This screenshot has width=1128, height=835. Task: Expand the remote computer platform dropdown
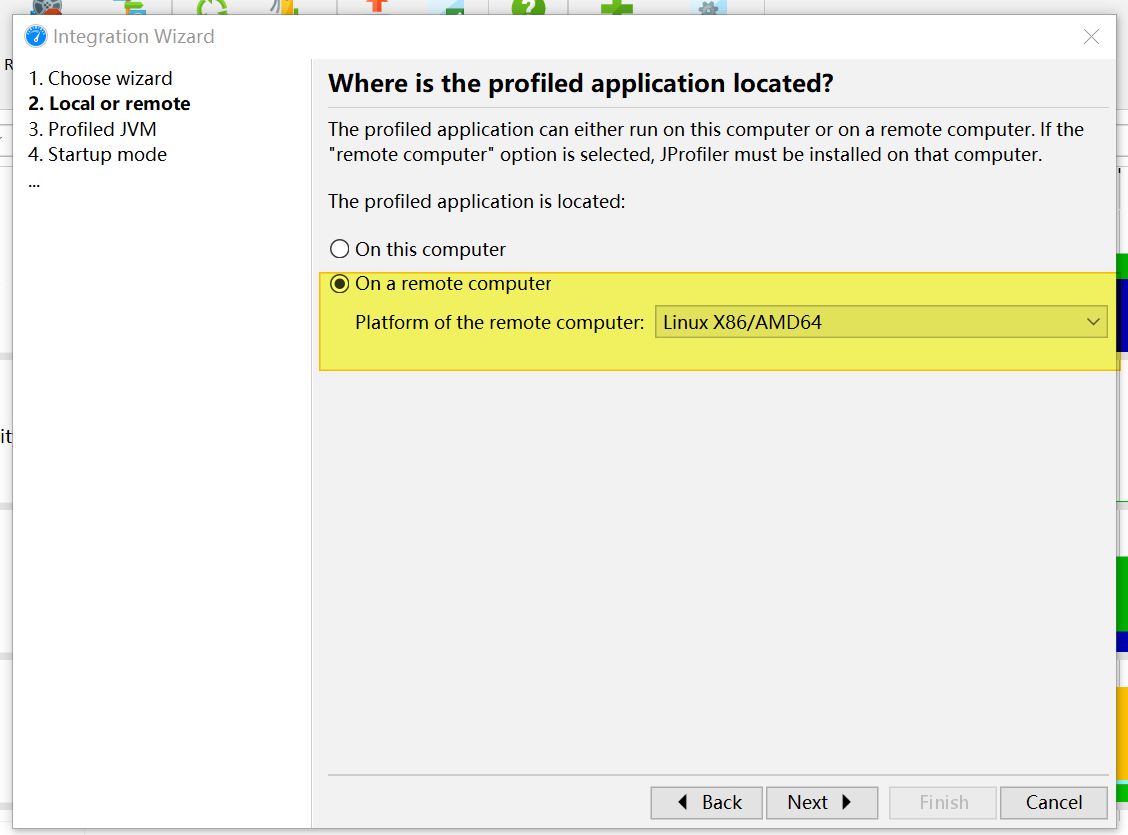click(x=881, y=322)
